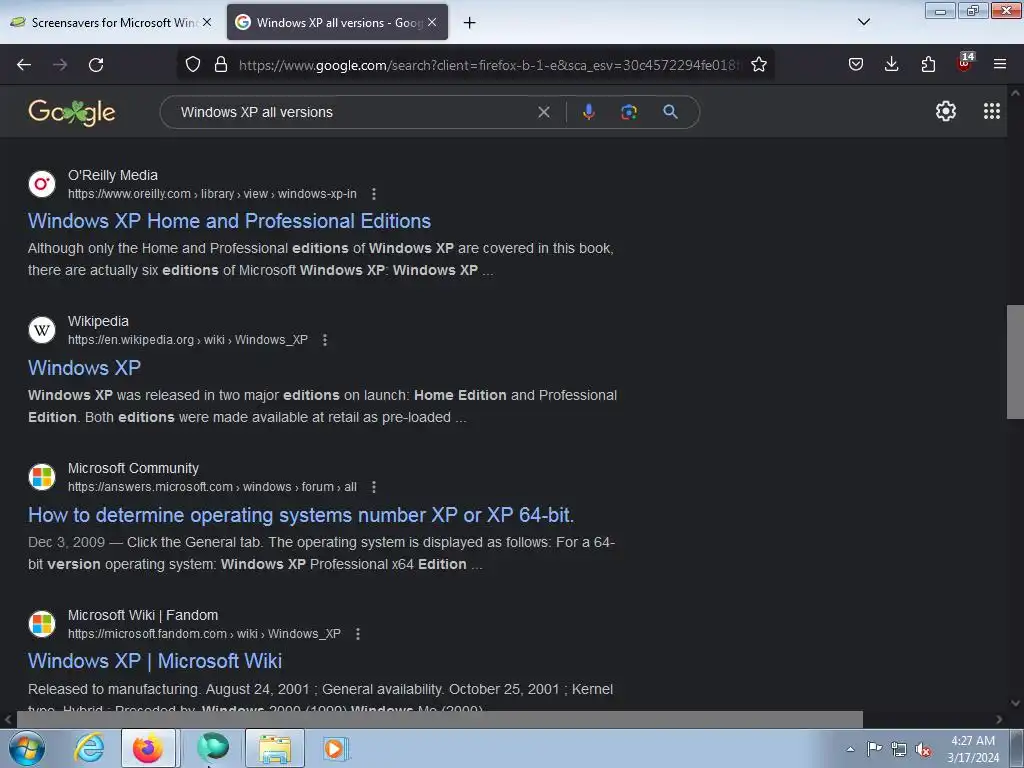Click the Wikipedia site name
This screenshot has height=768, width=1024.
98,321
